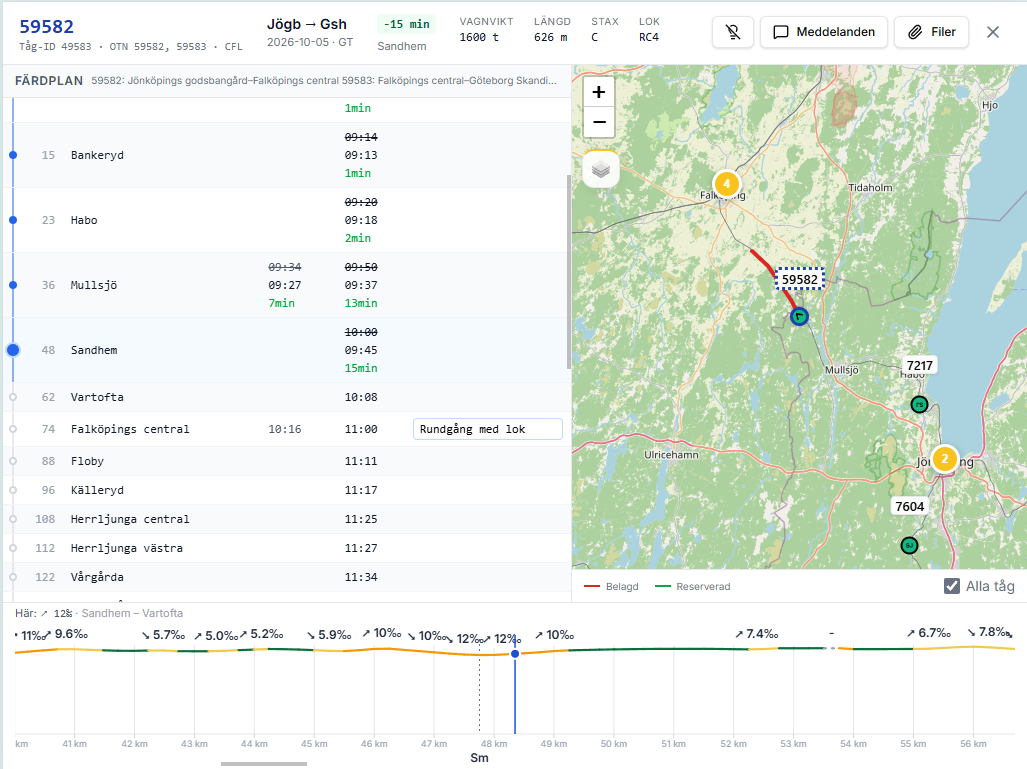Select train 59582 position marker on map
Screen dimensions: 1027x769
(x=799, y=317)
